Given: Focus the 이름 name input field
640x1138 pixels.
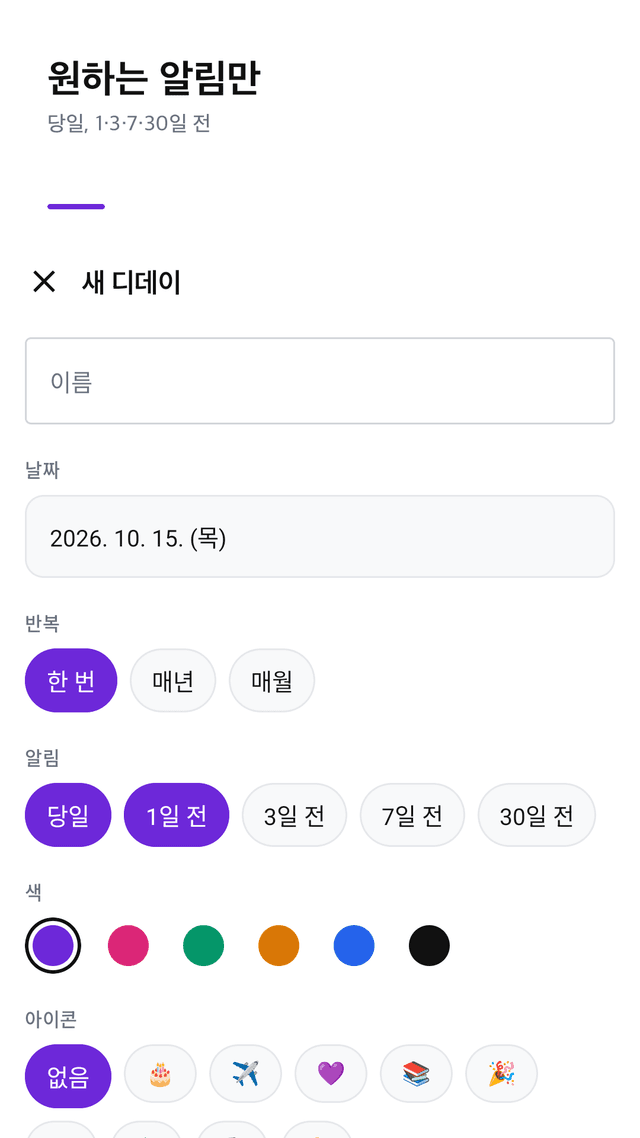Looking at the screenshot, I should tap(320, 381).
